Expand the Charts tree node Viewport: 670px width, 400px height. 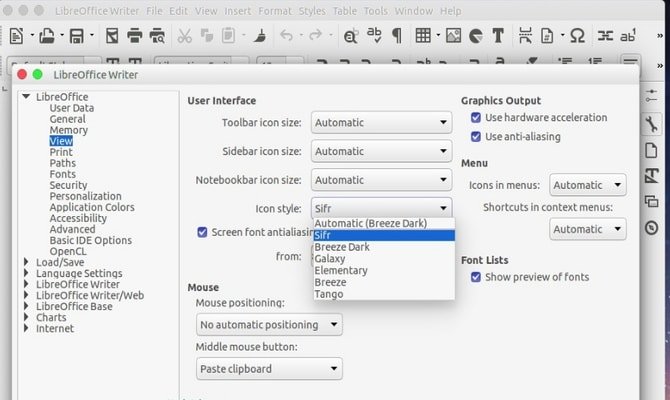26,317
